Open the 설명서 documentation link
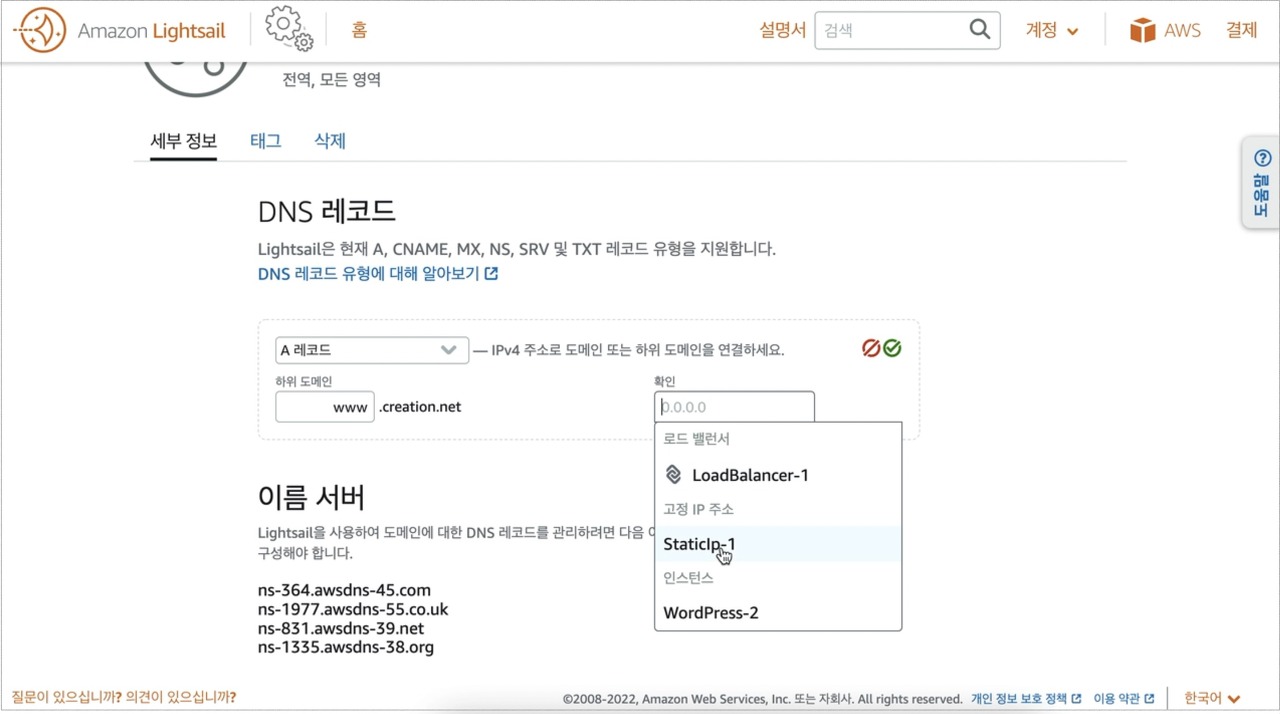The height and width of the screenshot is (714, 1280). (782, 30)
